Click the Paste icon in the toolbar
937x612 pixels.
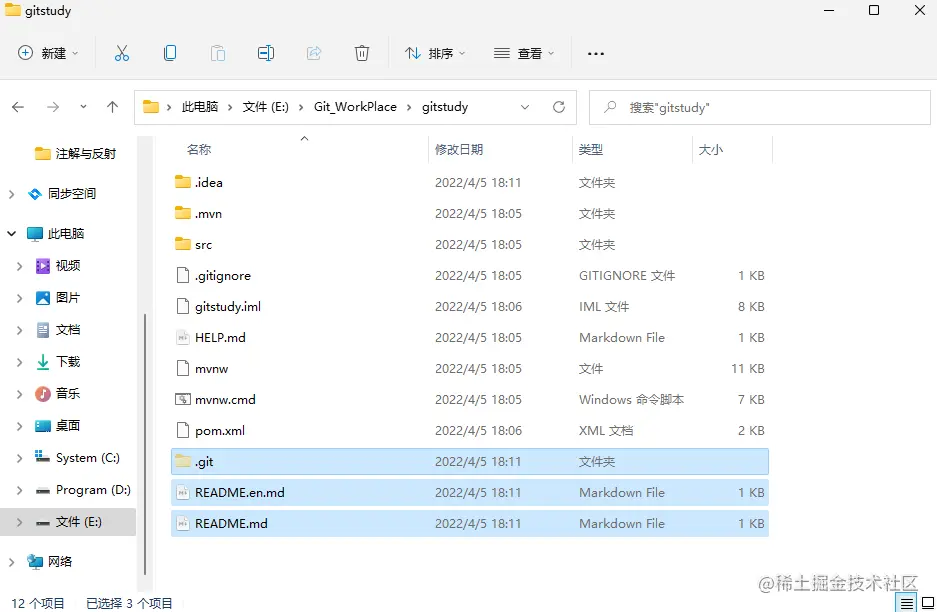pos(218,54)
